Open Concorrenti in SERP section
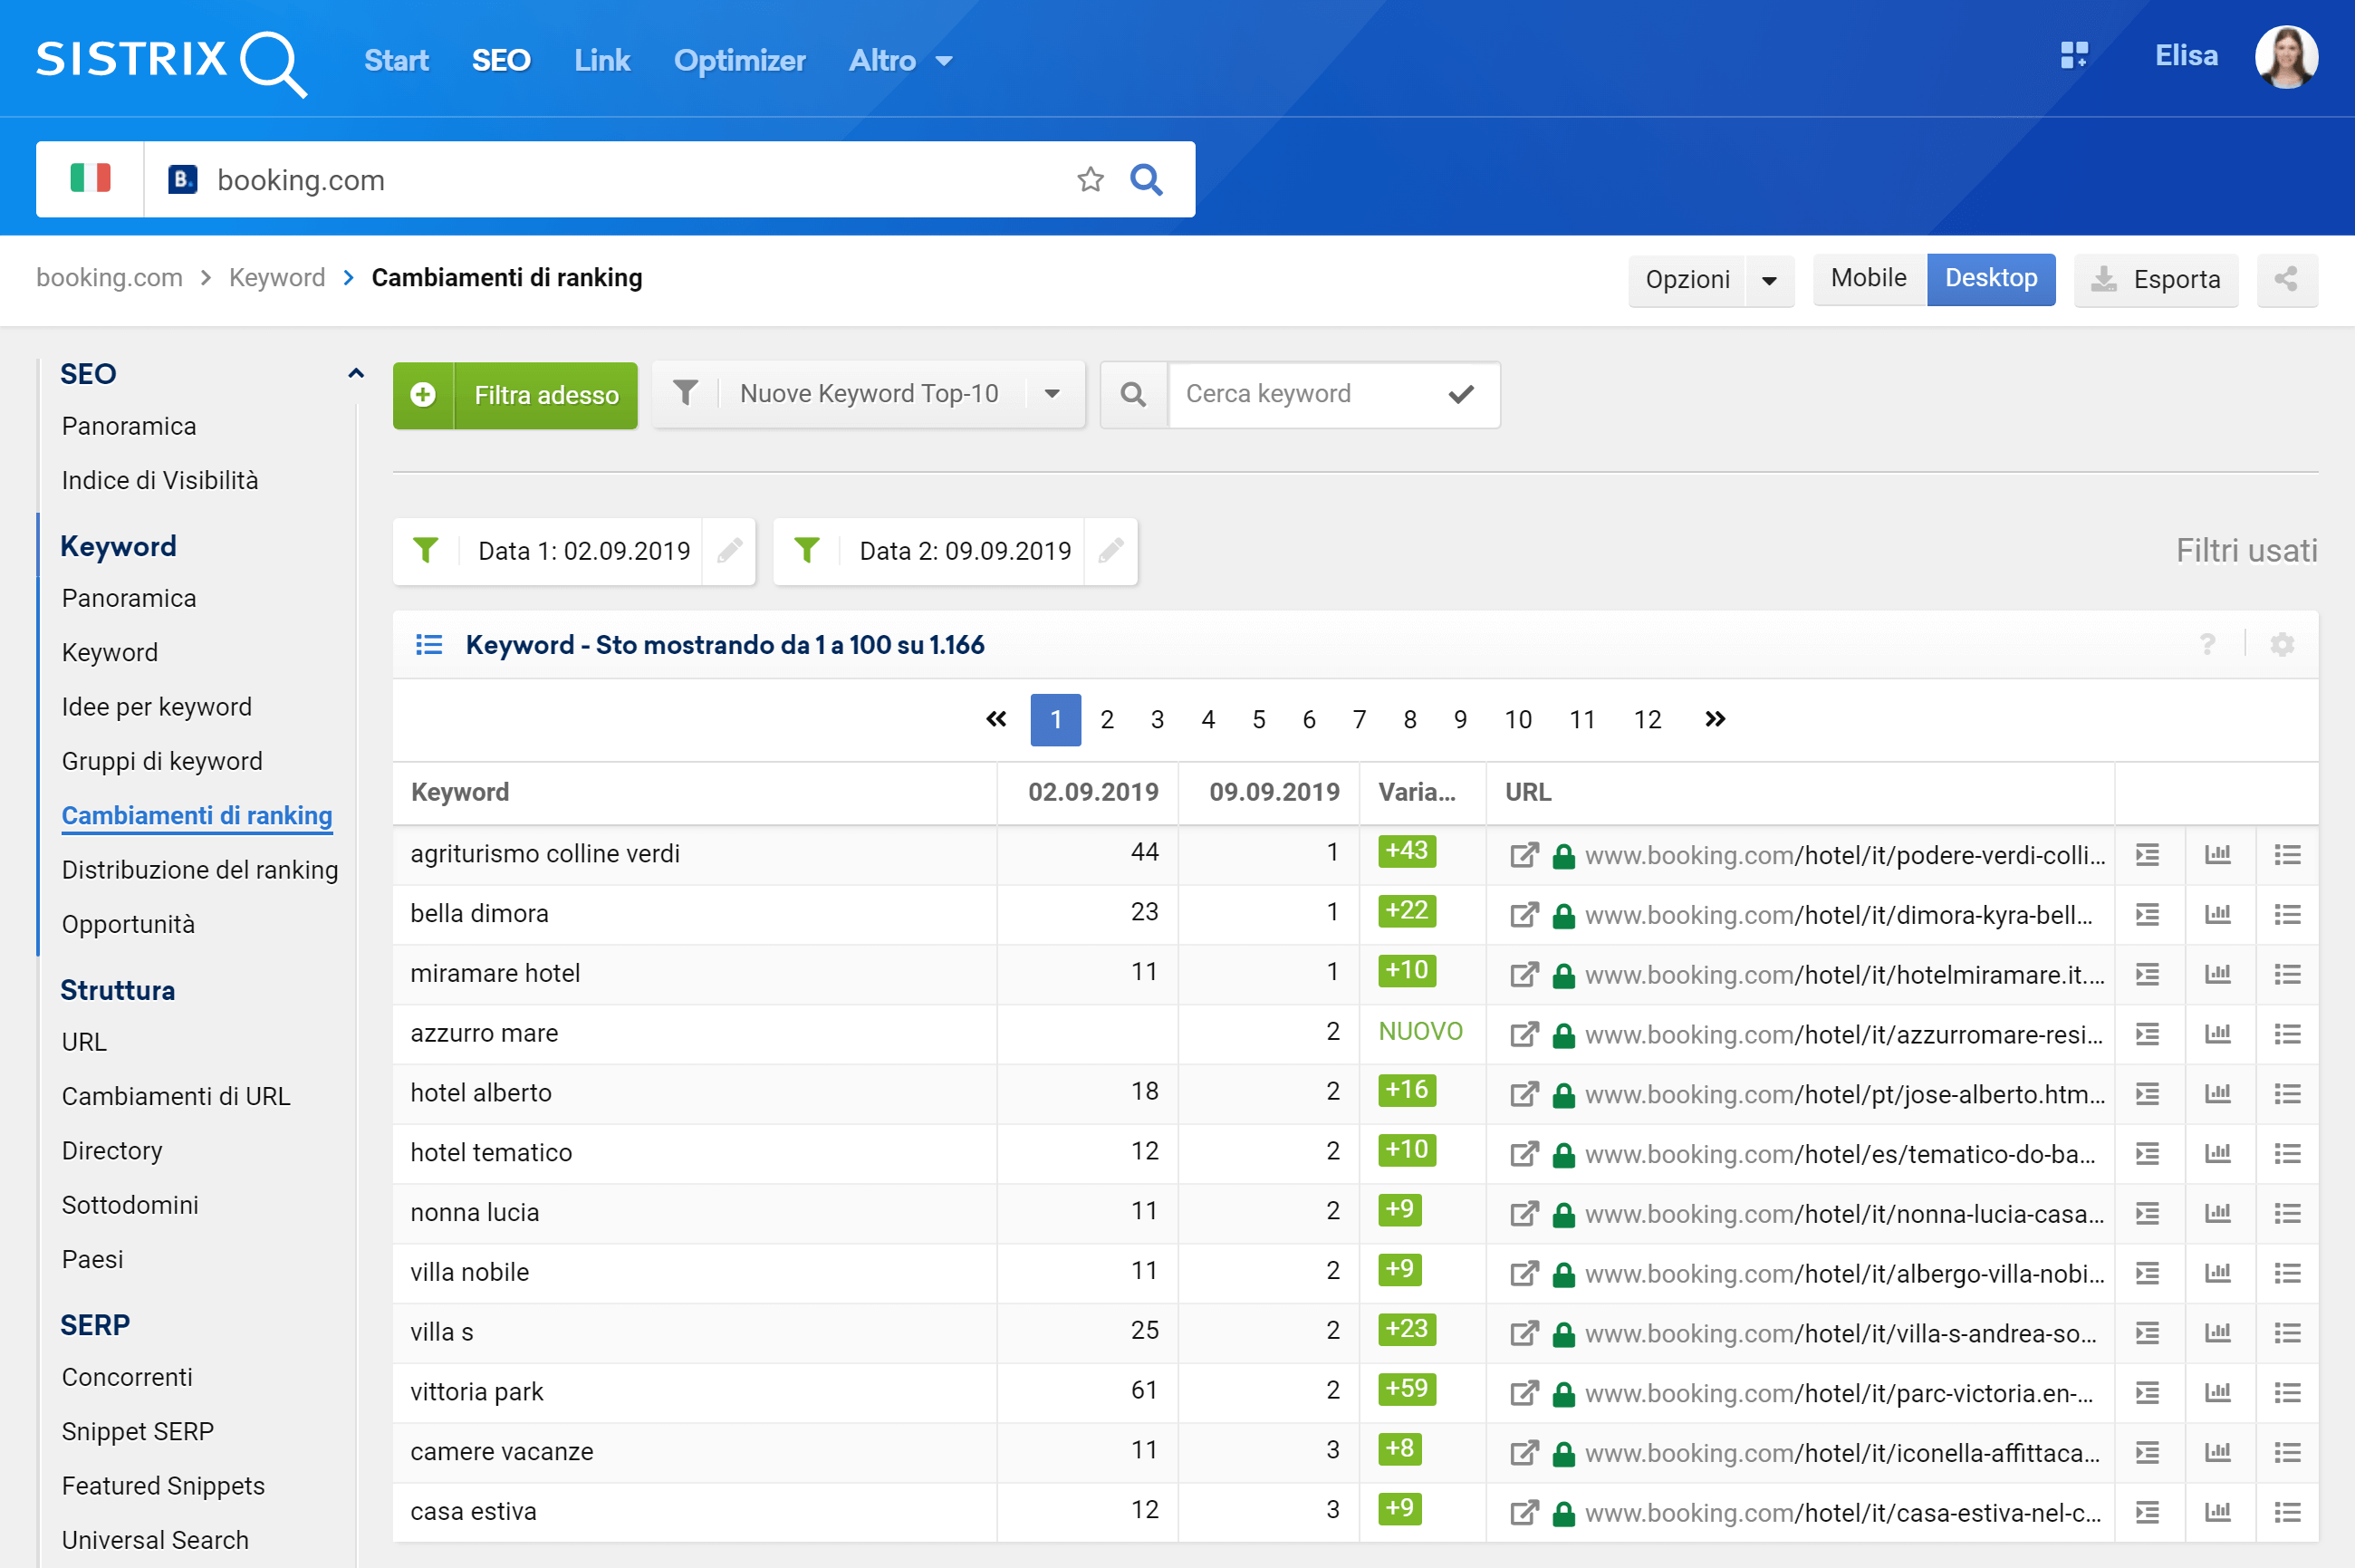Screen dimensions: 2355x1568 coord(127,1377)
